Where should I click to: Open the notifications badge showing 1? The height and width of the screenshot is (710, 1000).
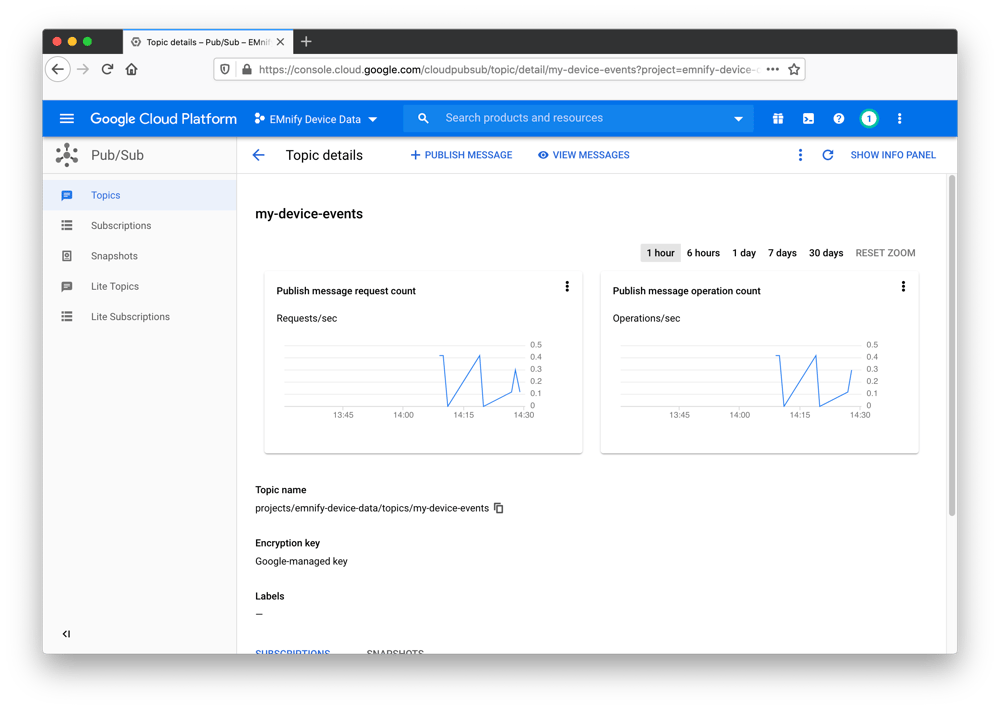coord(869,119)
